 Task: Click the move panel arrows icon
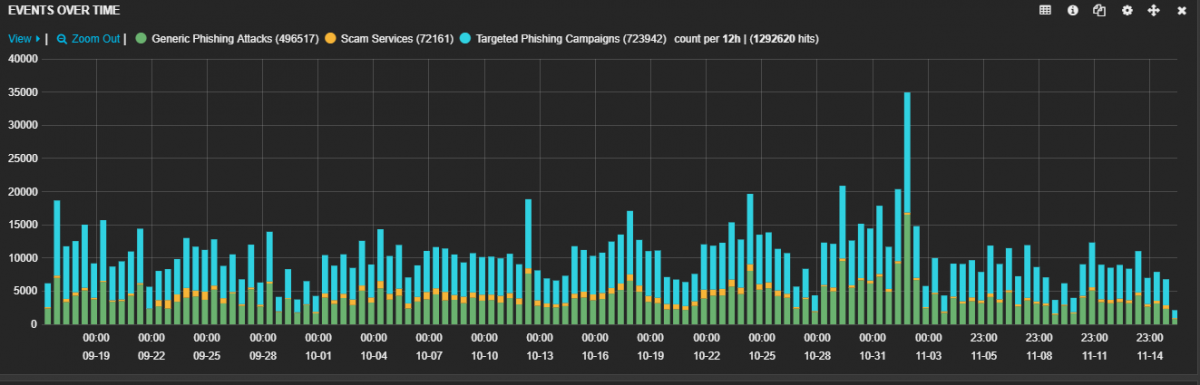click(1153, 10)
